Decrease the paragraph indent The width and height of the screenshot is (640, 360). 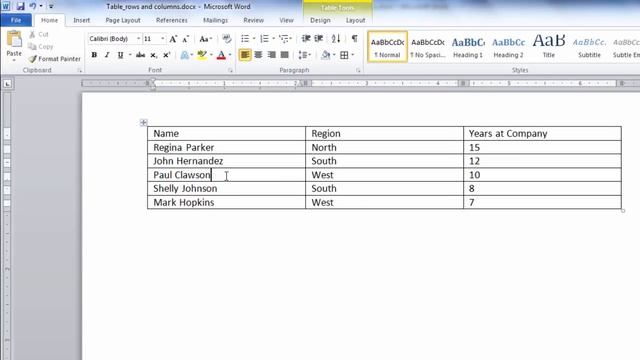click(x=306, y=39)
